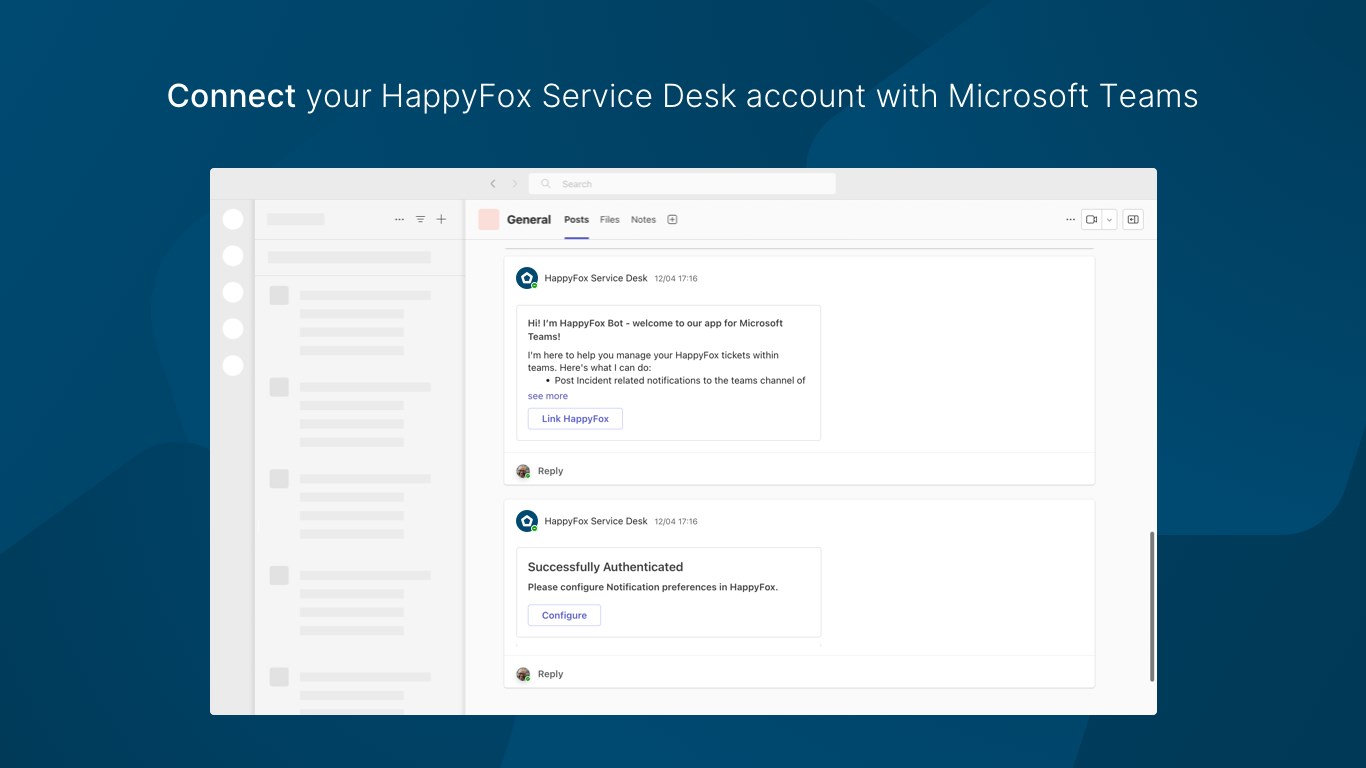This screenshot has width=1366, height=768.
Task: Click the General channel title
Action: (529, 220)
